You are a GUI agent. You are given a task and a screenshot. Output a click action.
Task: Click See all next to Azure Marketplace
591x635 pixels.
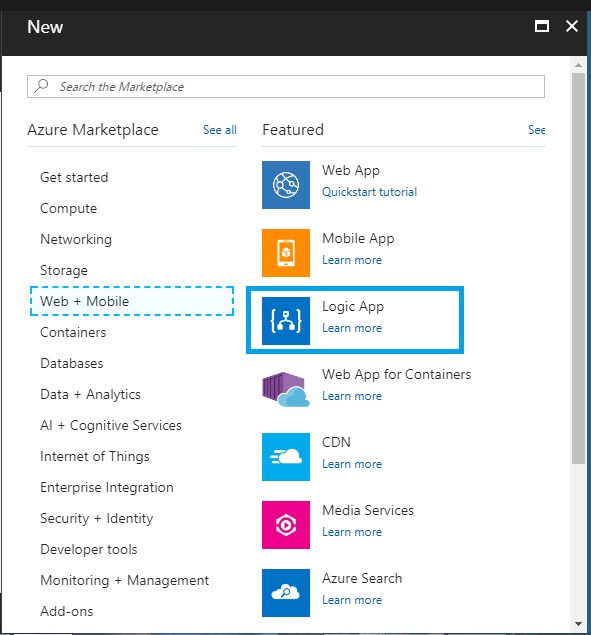point(220,130)
